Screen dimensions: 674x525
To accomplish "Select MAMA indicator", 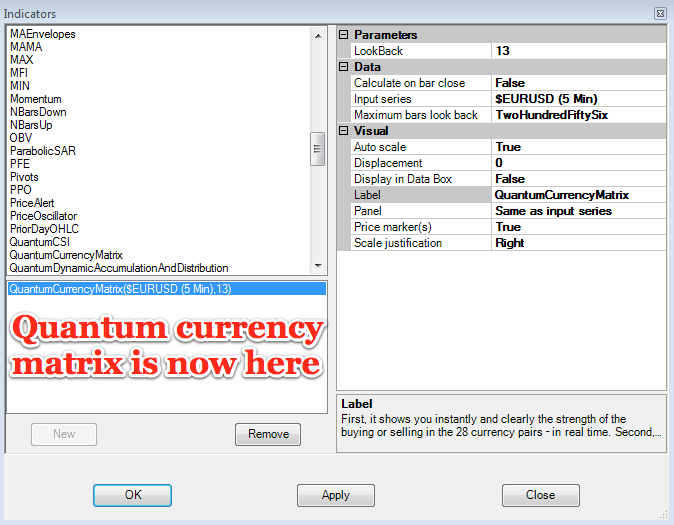I will [26, 47].
